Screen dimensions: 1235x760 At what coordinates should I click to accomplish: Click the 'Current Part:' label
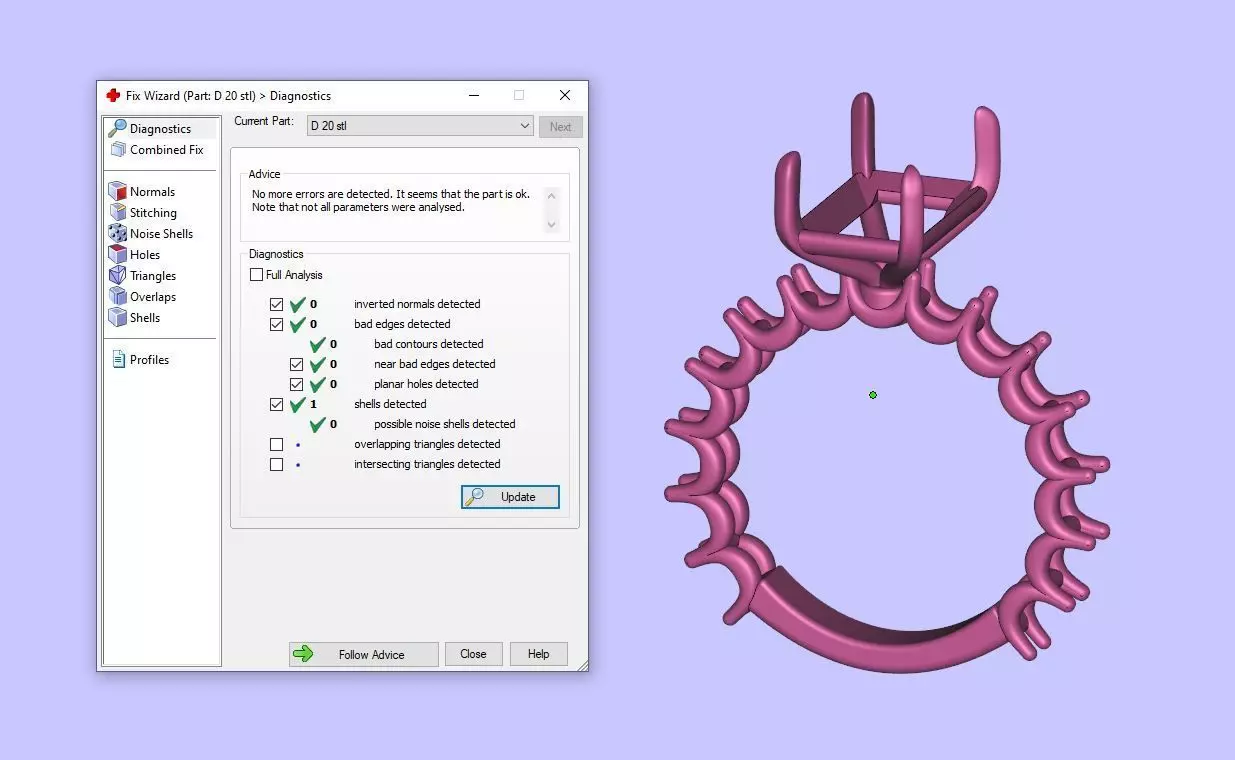pyautogui.click(x=264, y=121)
